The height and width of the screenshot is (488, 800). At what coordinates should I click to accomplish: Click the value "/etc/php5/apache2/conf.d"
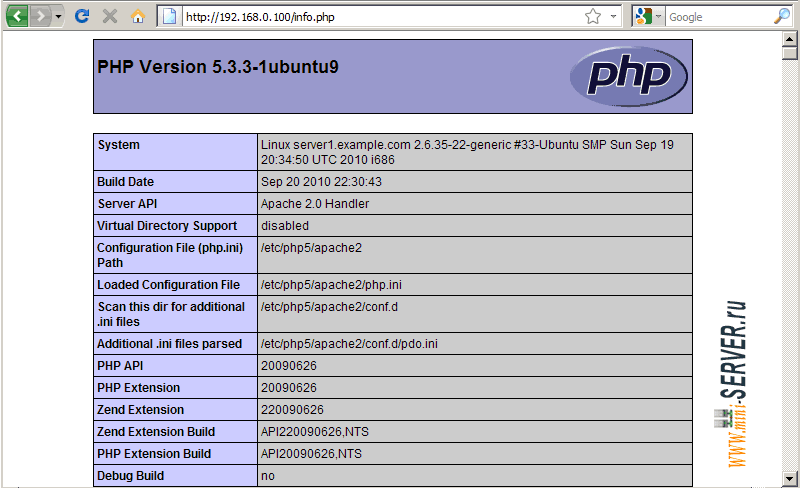pyautogui.click(x=329, y=307)
